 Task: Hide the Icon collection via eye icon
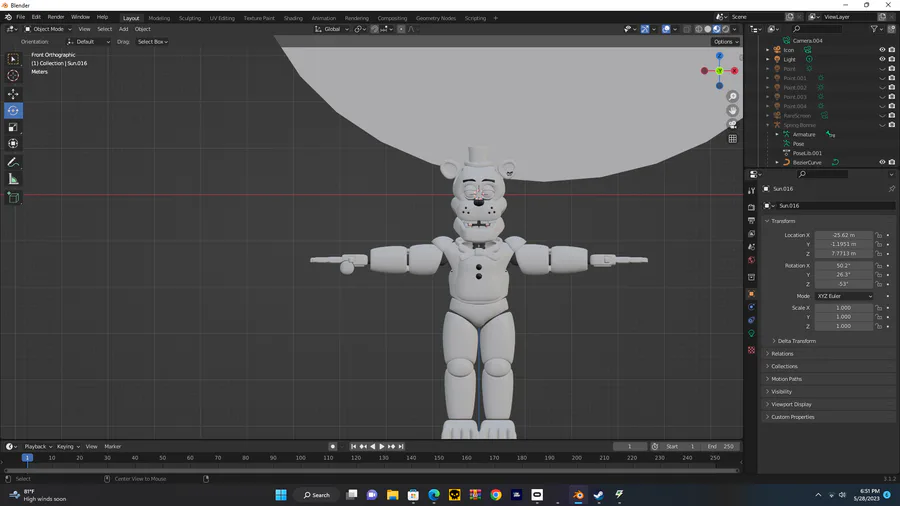pyautogui.click(x=882, y=49)
